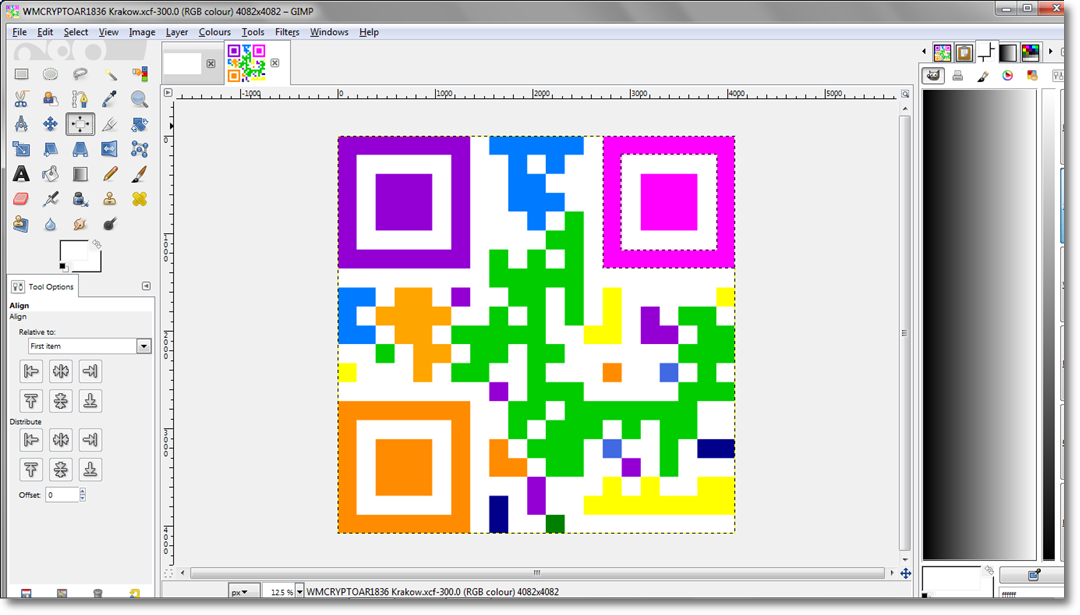The image size is (1080, 615).
Task: Select the Eraser tool
Action: (21, 199)
